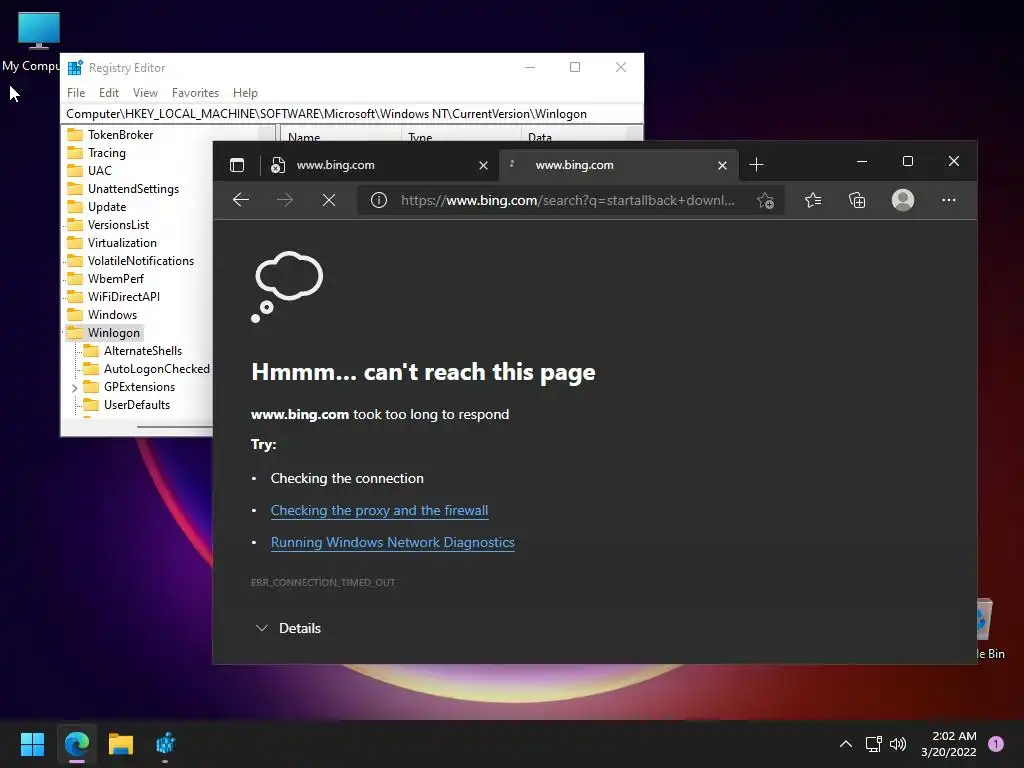Viewport: 1024px width, 768px height.
Task: Add this page to favorites star icon
Action: coord(765,200)
